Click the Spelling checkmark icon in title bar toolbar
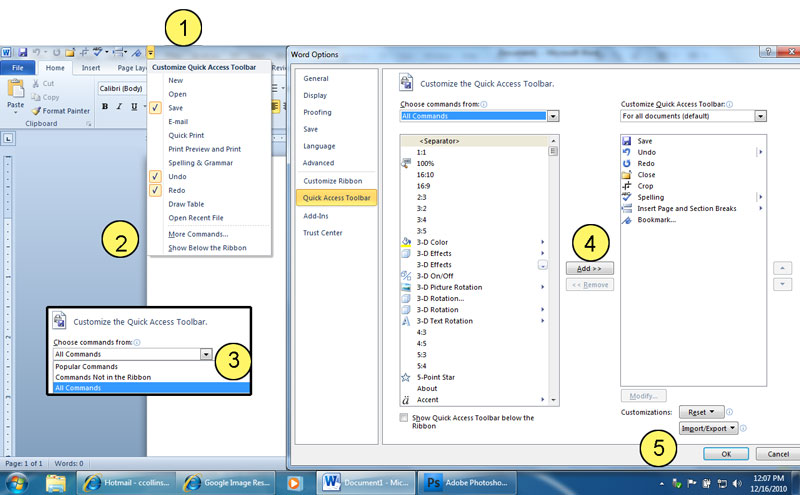Viewport: 800px width, 495px height. click(x=97, y=52)
